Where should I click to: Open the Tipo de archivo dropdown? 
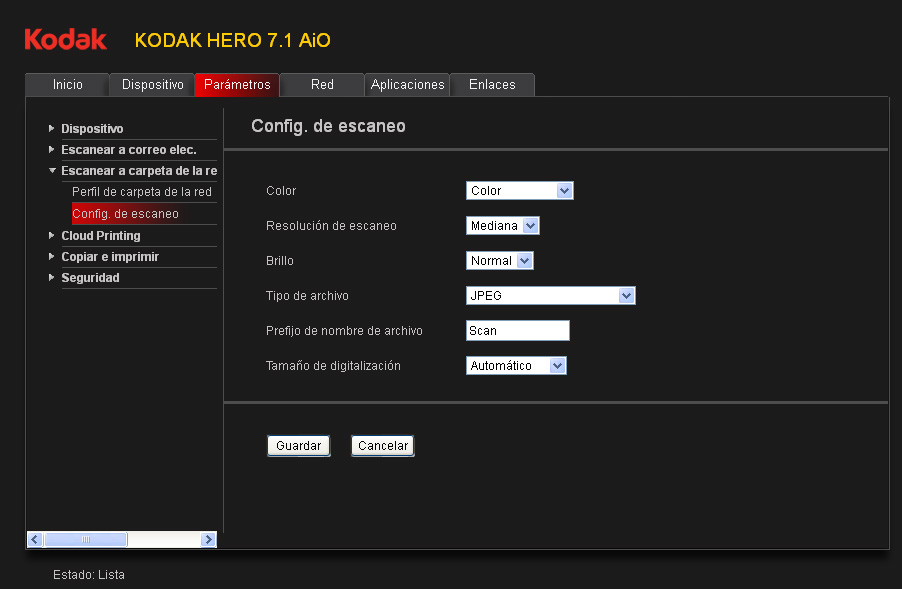[551, 296]
